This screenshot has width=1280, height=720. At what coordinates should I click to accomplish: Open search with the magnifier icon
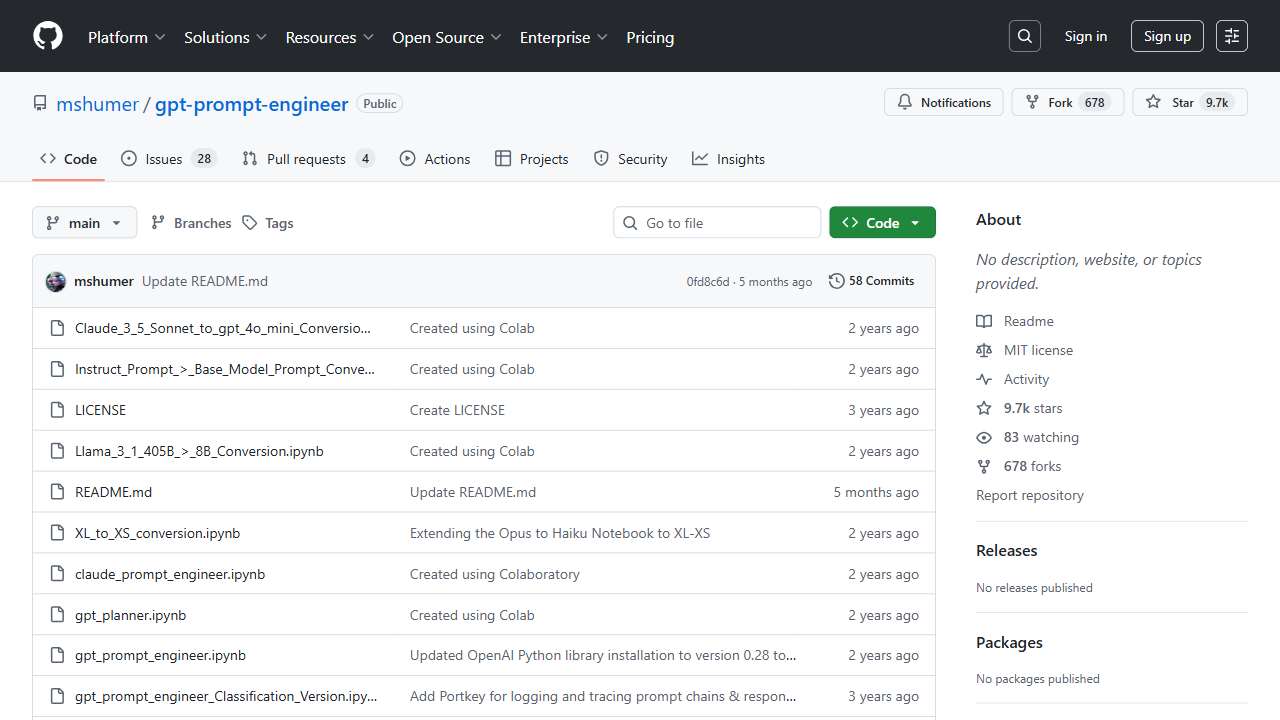[1024, 36]
